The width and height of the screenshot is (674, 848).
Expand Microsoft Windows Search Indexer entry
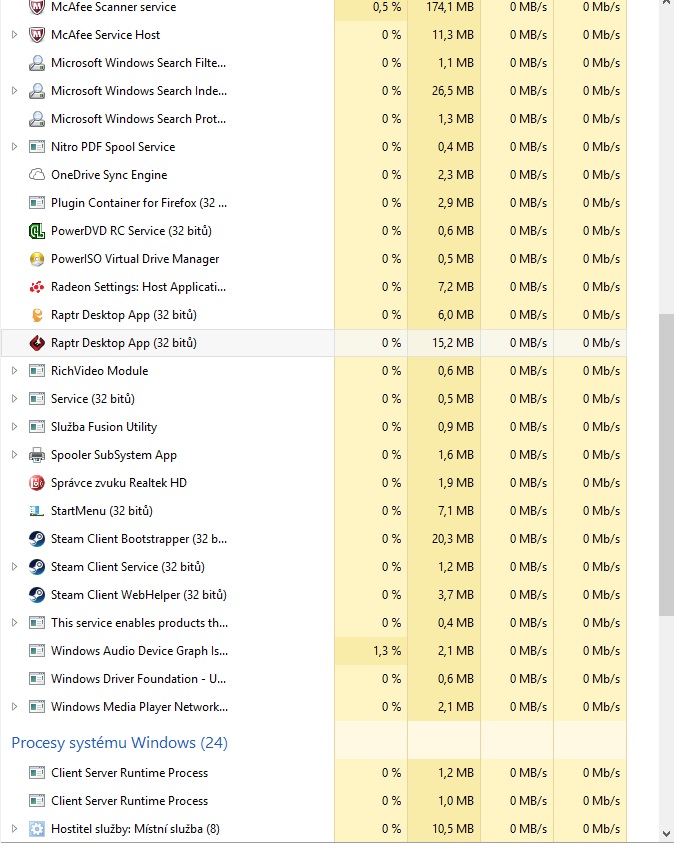[x=14, y=91]
